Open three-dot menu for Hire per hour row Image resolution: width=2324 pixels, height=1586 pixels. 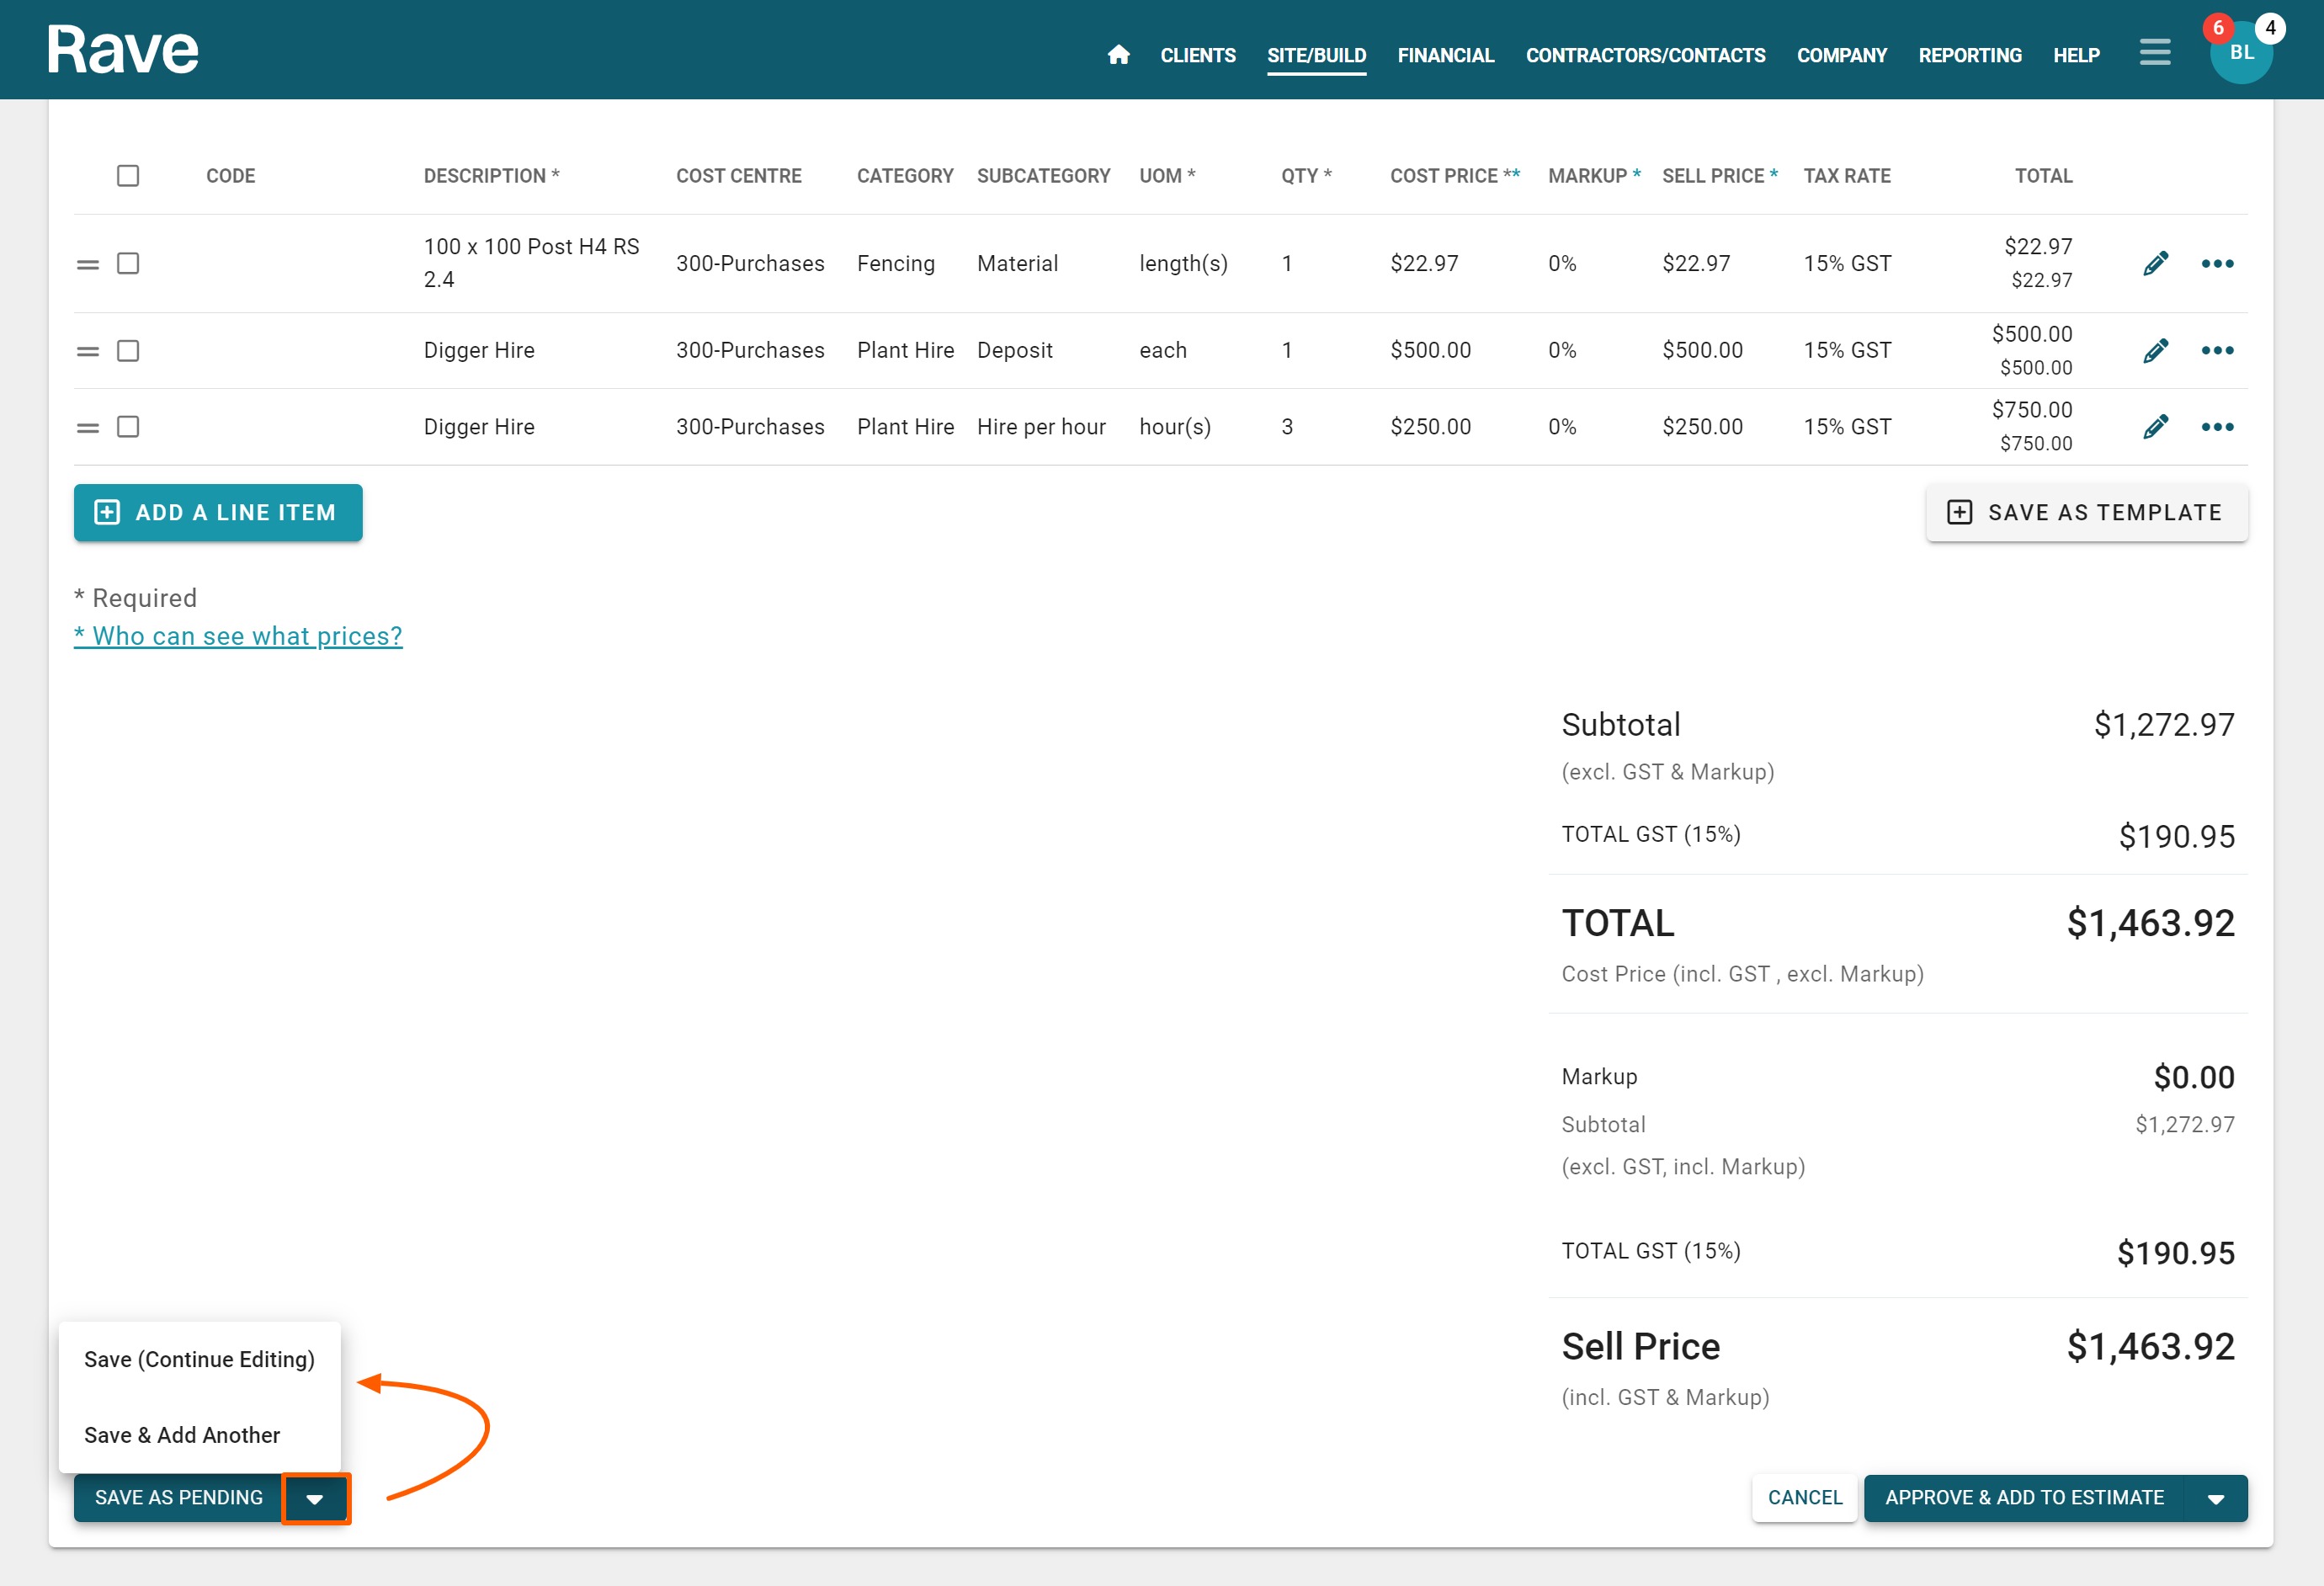point(2216,427)
